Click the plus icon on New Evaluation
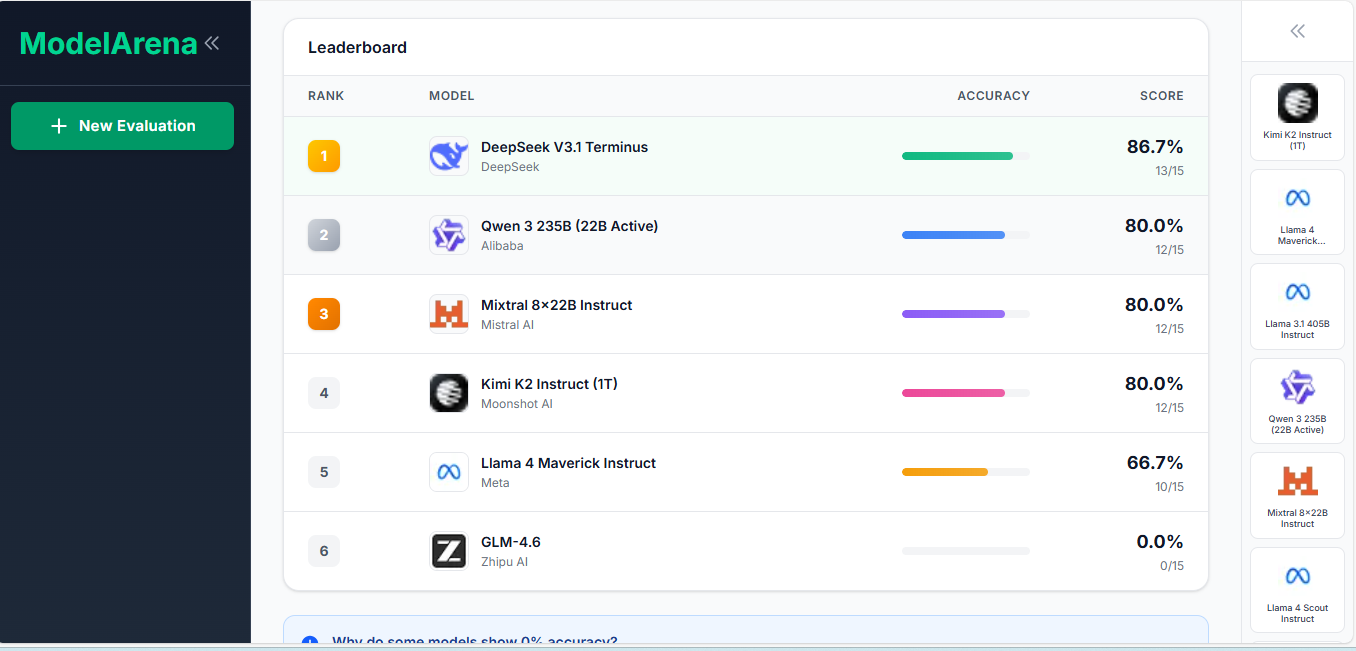 [59, 126]
